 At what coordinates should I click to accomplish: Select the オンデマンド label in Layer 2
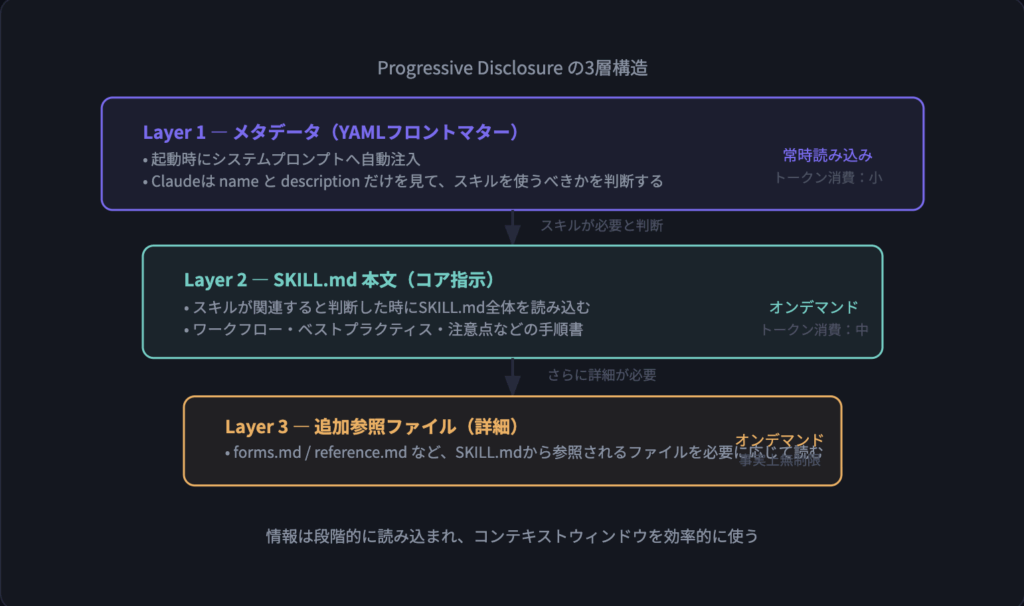[813, 307]
